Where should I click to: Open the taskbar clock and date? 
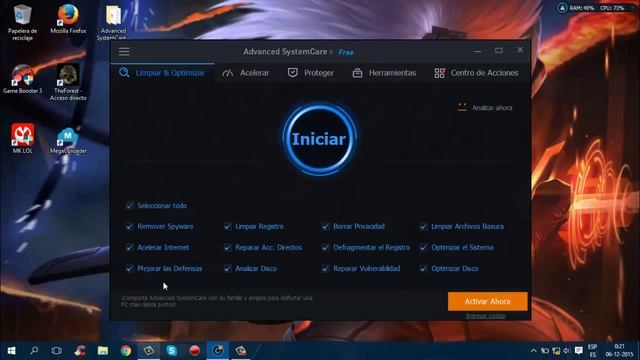tap(619, 351)
